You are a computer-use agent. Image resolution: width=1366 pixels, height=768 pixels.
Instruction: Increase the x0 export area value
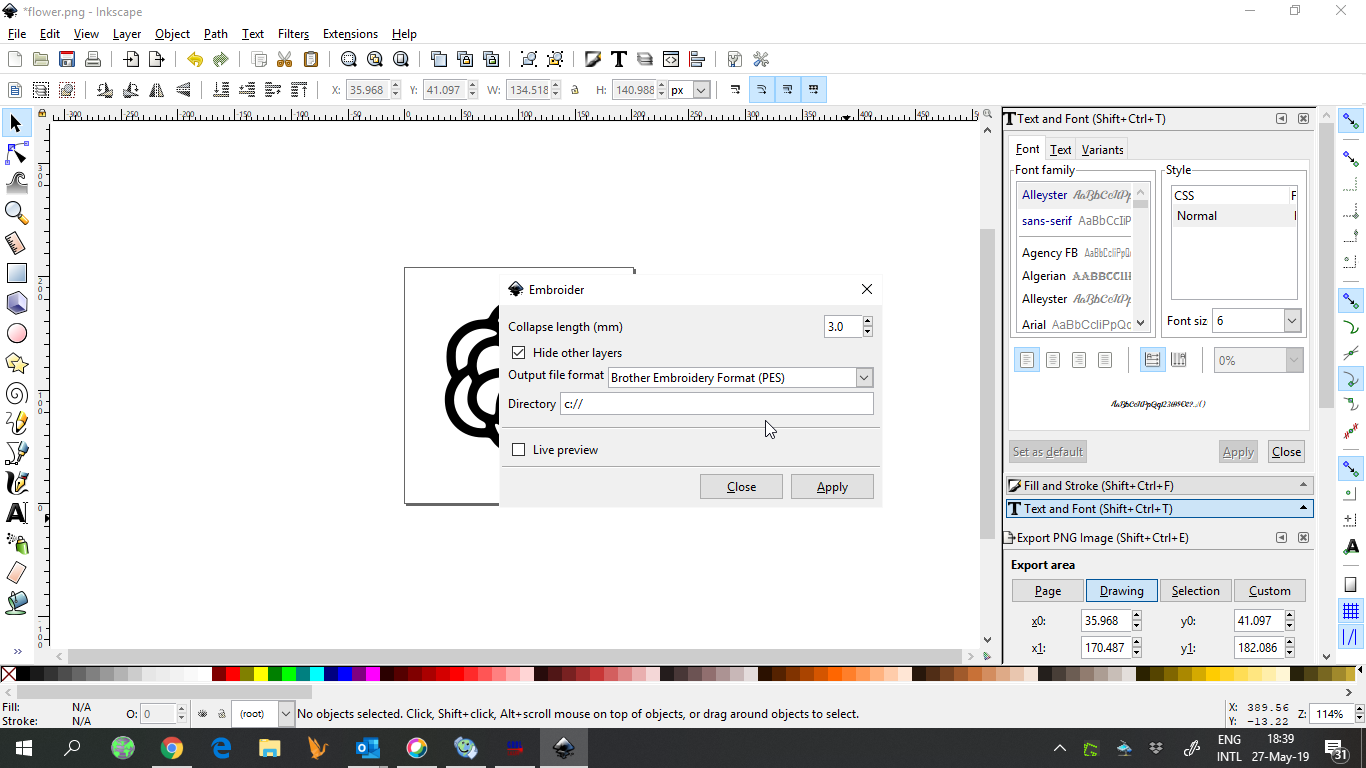point(1136,616)
